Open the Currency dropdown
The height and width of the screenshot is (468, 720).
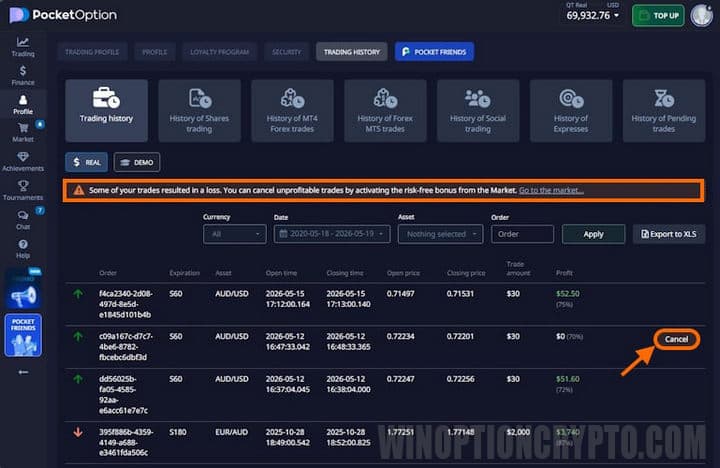tap(235, 234)
